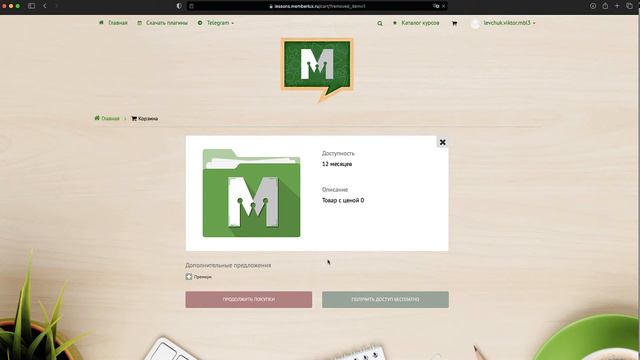Click the 'Главная' breadcrumb link
The height and width of the screenshot is (360, 640).
[107, 118]
